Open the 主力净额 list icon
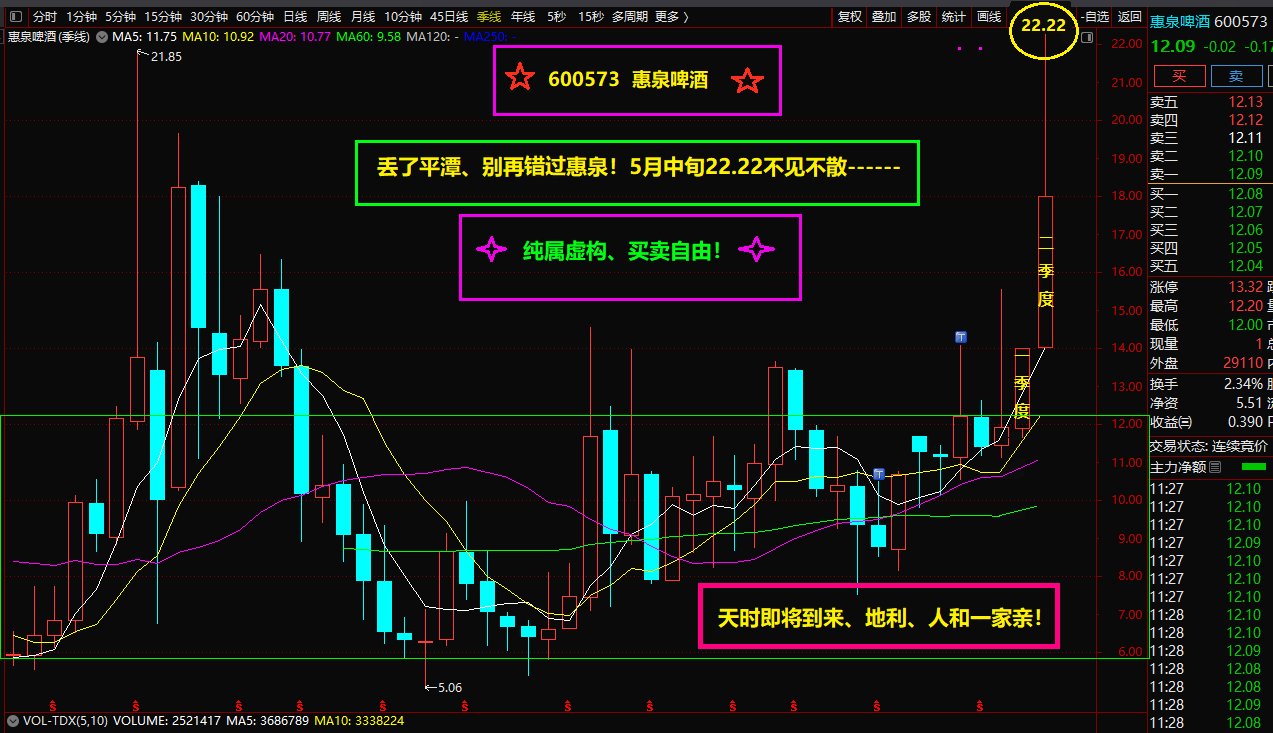This screenshot has width=1273, height=733. click(x=1215, y=467)
